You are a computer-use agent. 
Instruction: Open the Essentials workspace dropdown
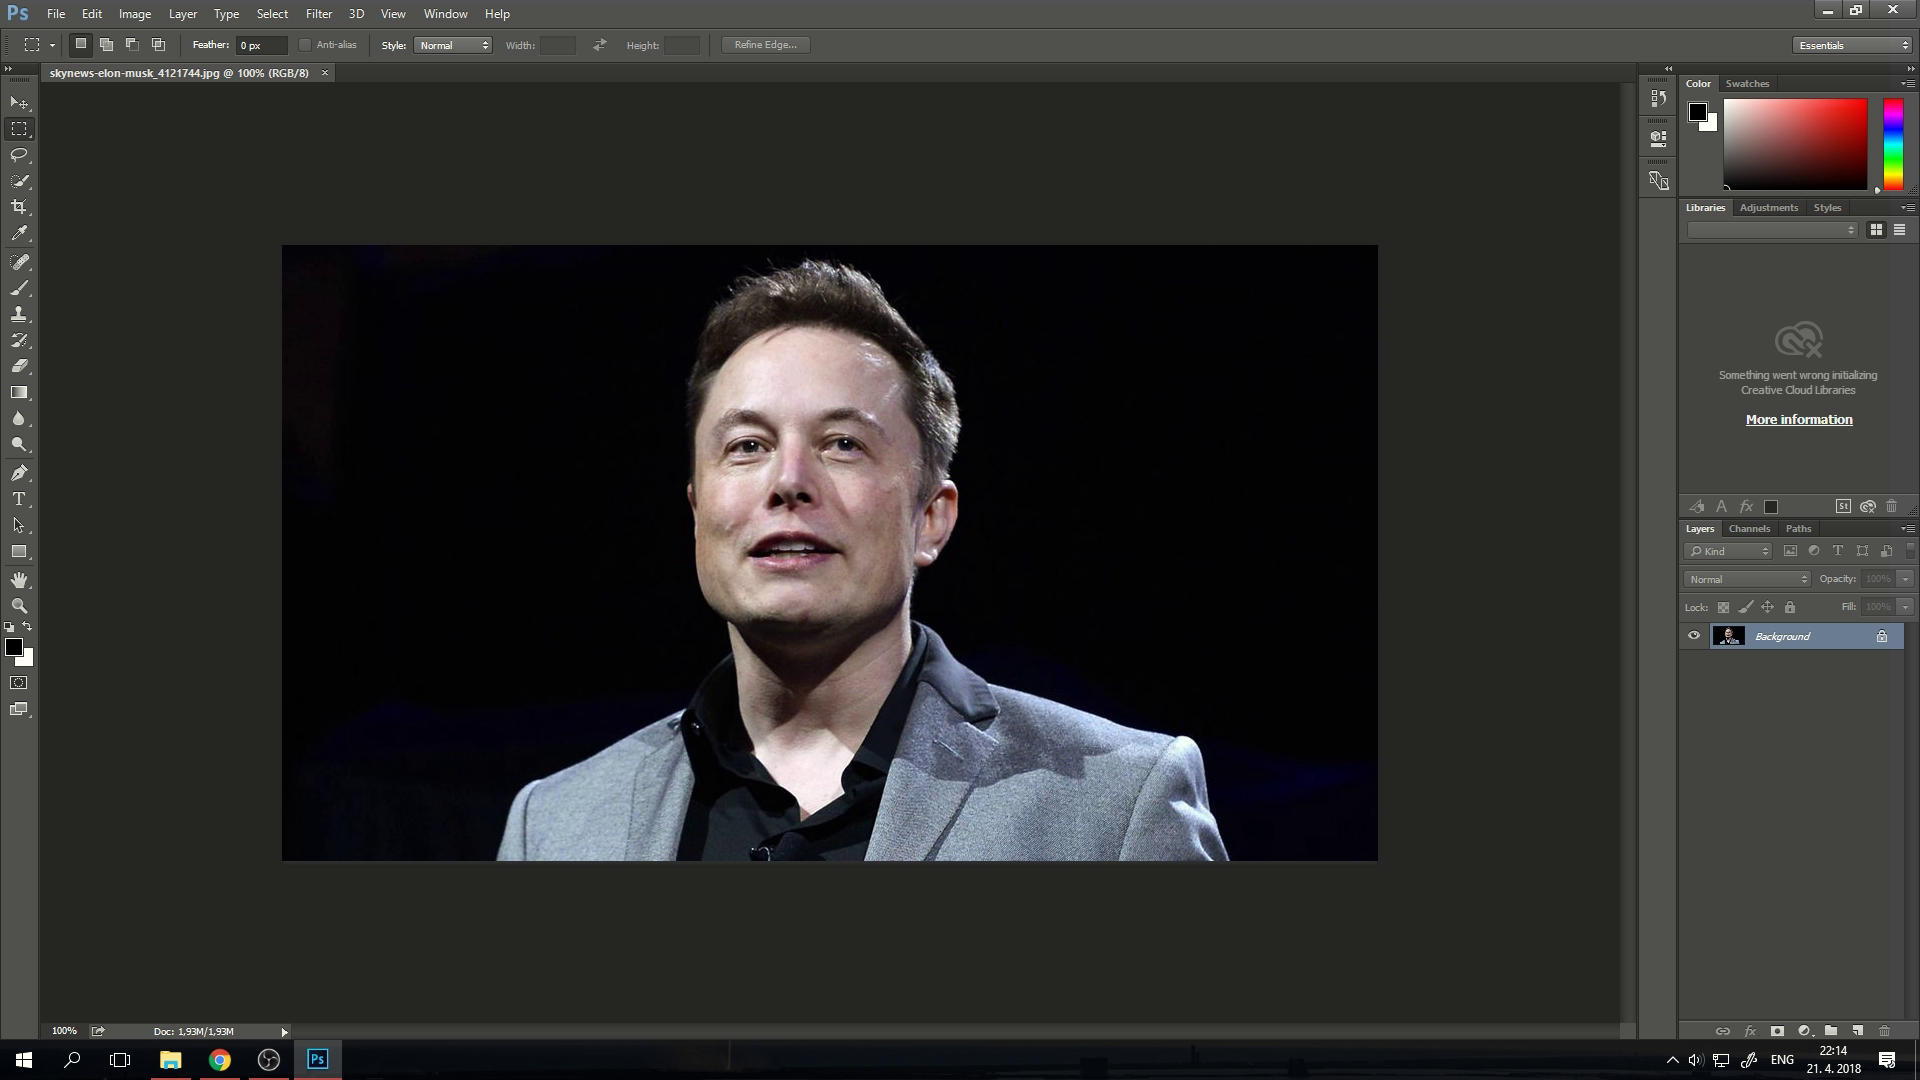1852,45
